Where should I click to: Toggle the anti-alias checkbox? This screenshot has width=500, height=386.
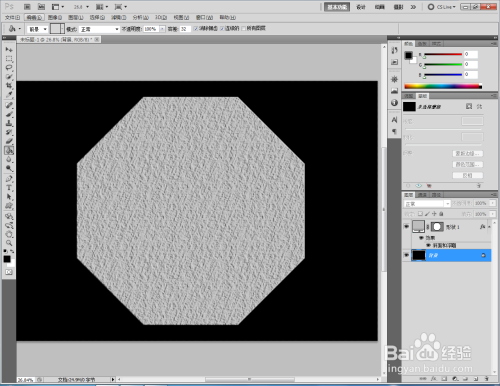196,29
